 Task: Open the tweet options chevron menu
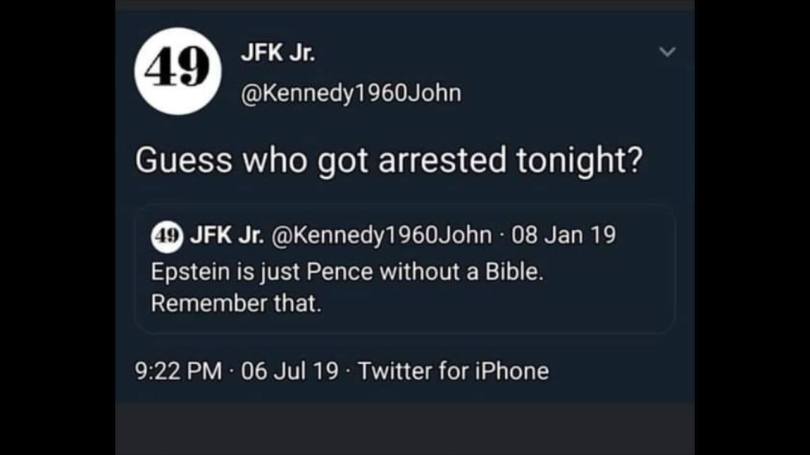pyautogui.click(x=667, y=52)
